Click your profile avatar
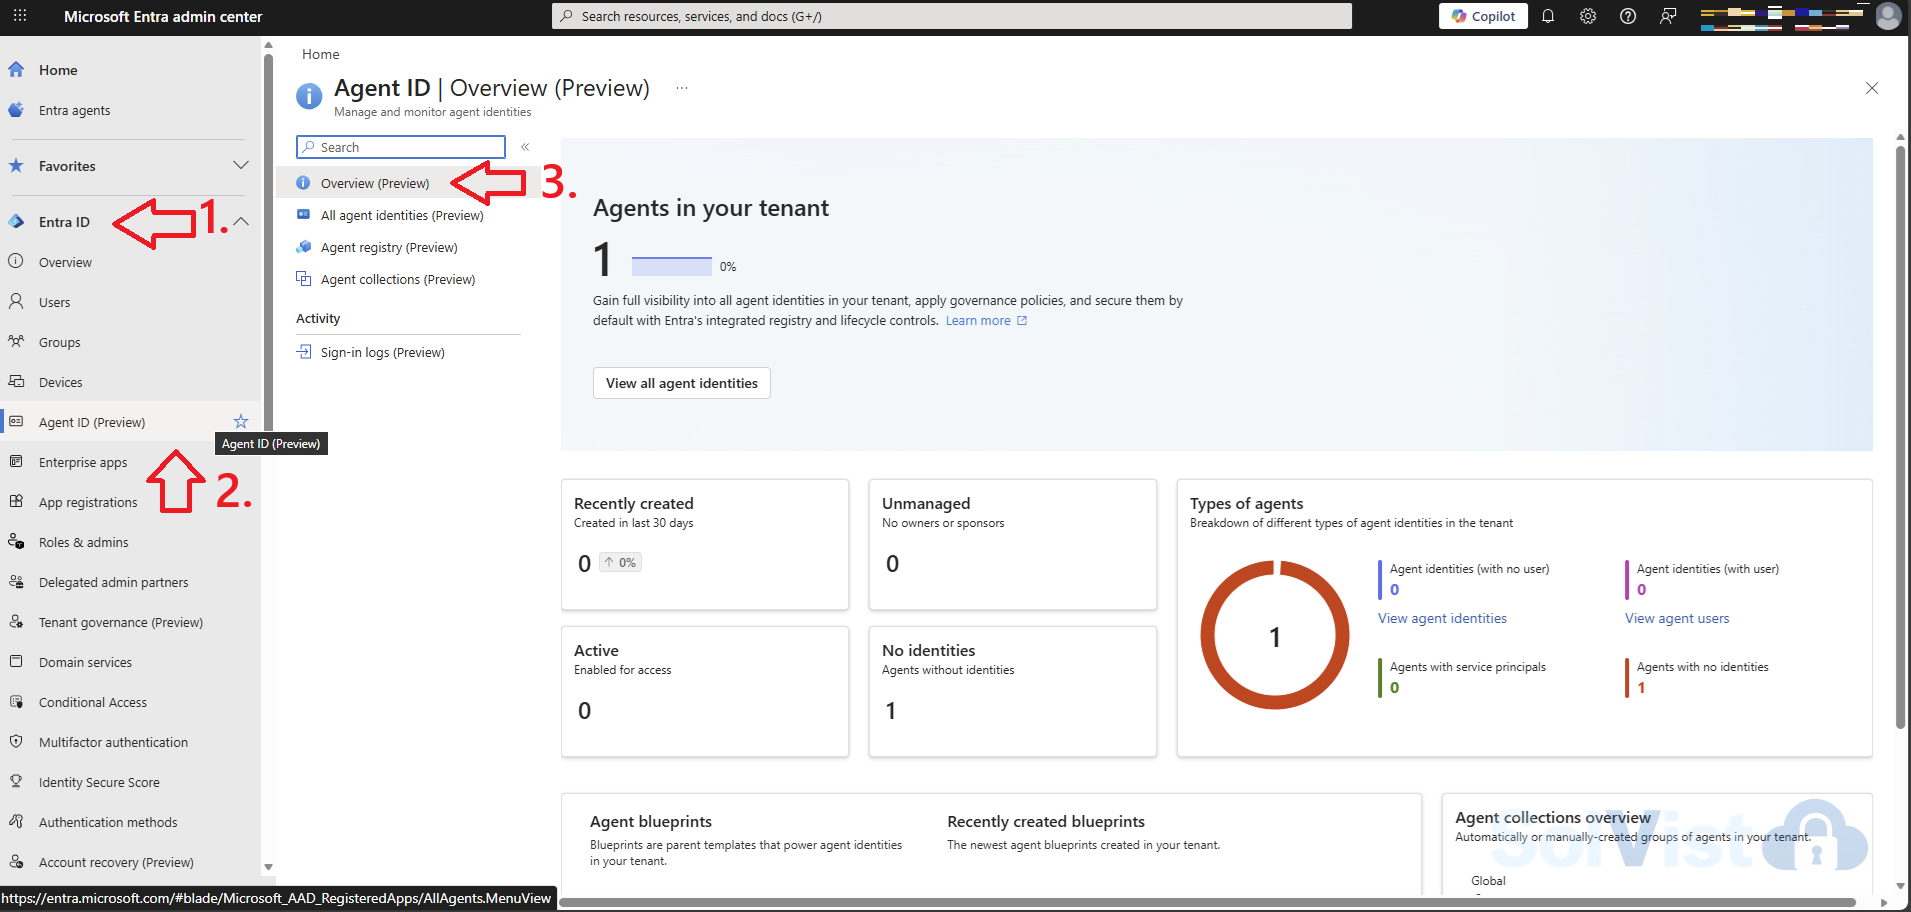The image size is (1911, 912). [1888, 16]
